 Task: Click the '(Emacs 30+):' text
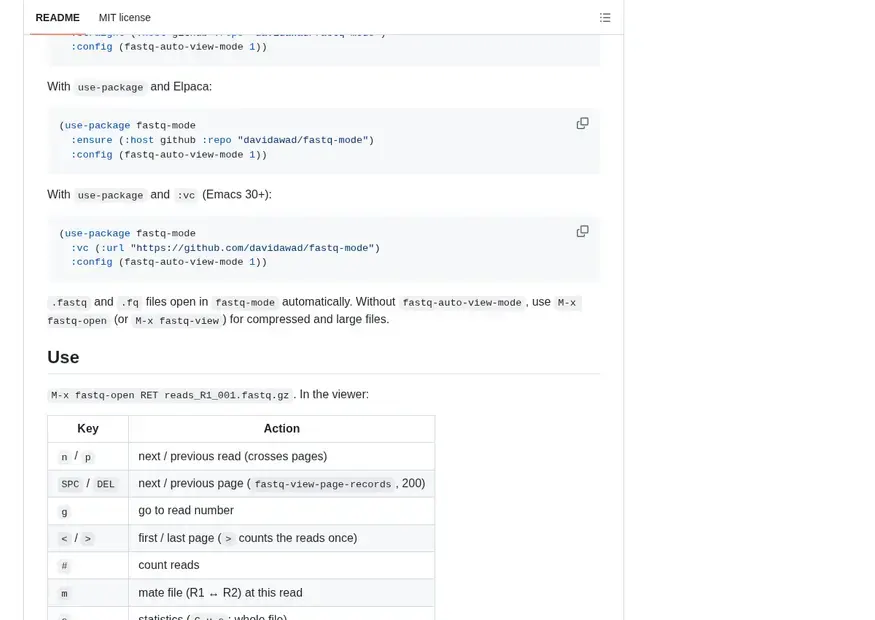237,194
